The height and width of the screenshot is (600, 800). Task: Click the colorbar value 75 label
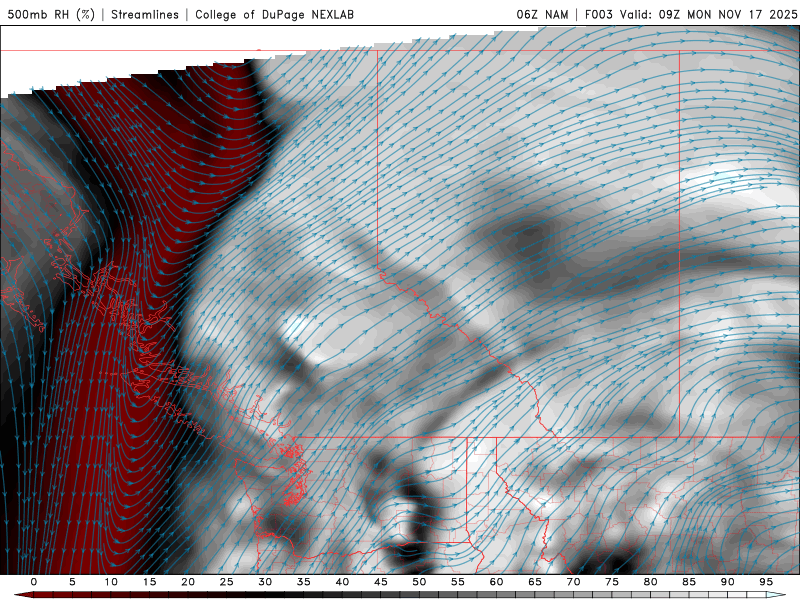611,582
